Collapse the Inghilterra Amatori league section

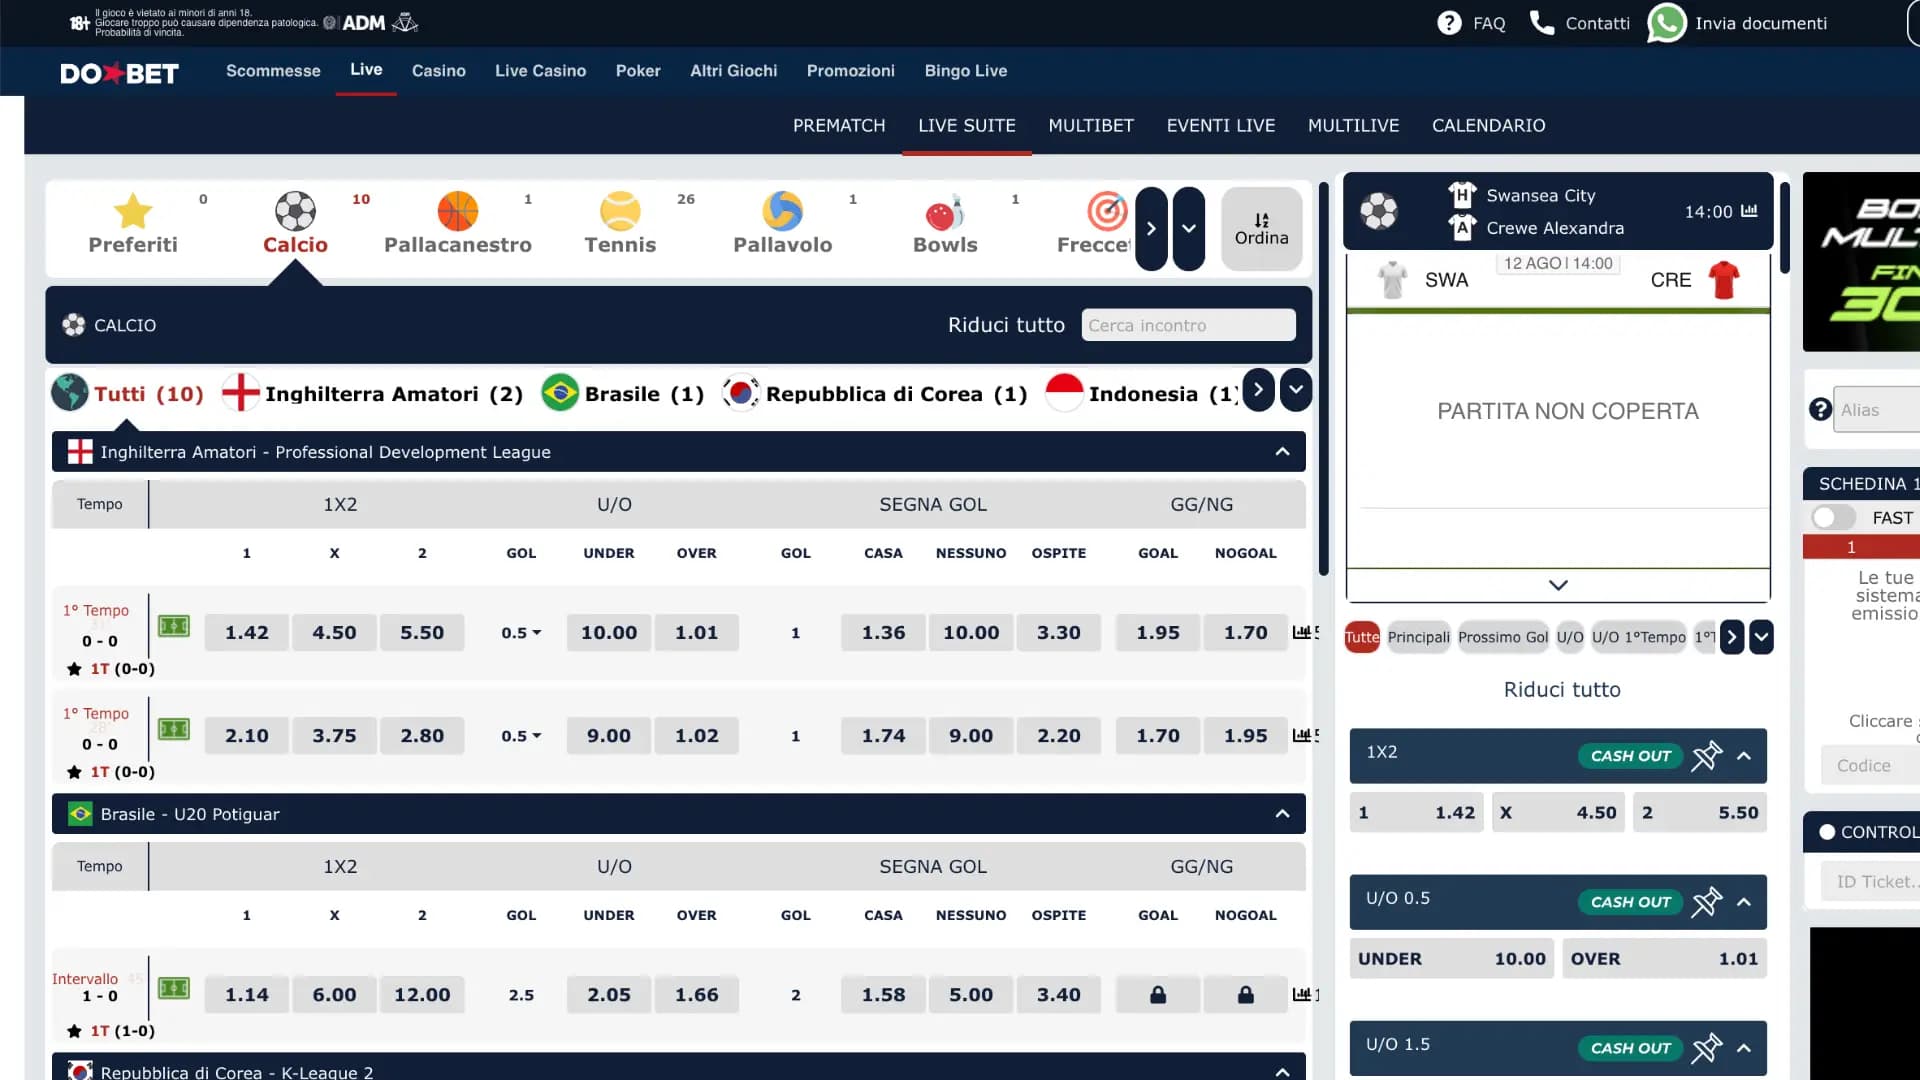coord(1282,452)
